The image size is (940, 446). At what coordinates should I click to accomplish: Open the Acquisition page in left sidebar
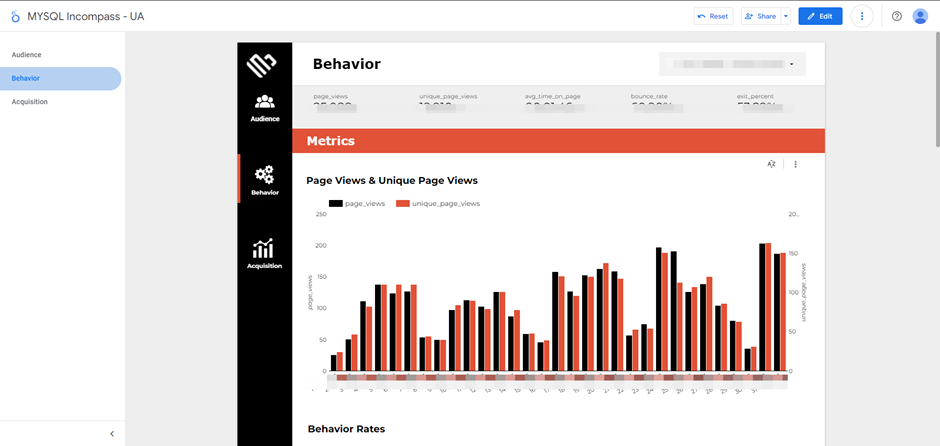coord(29,102)
